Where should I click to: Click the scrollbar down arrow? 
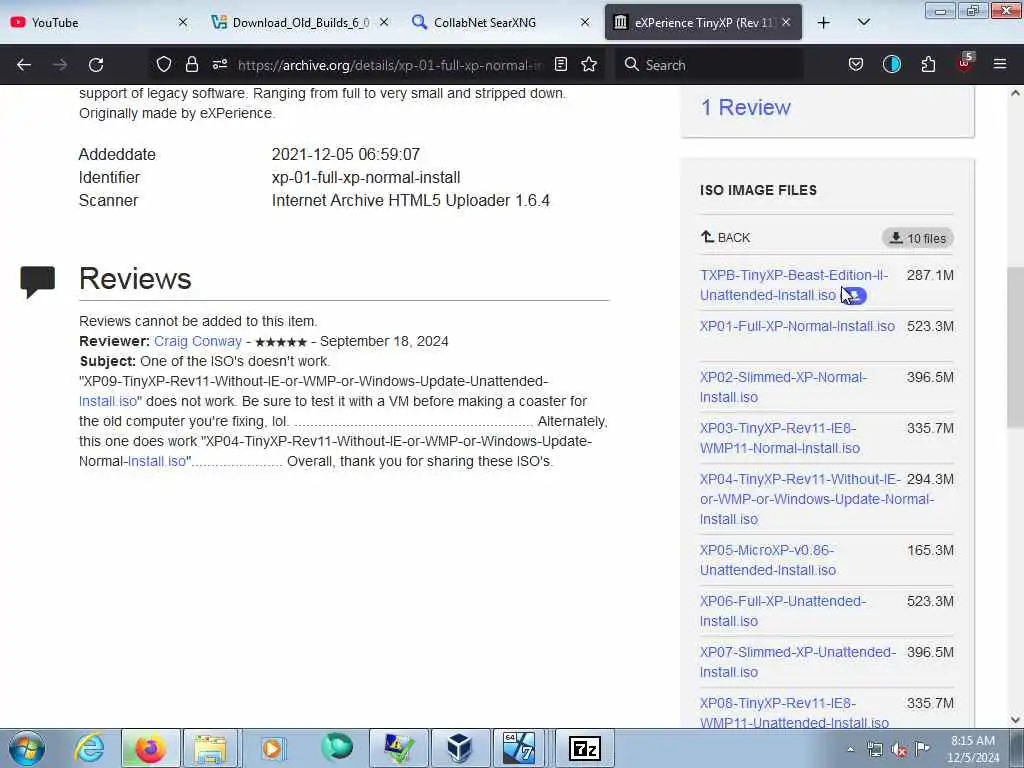(1015, 720)
